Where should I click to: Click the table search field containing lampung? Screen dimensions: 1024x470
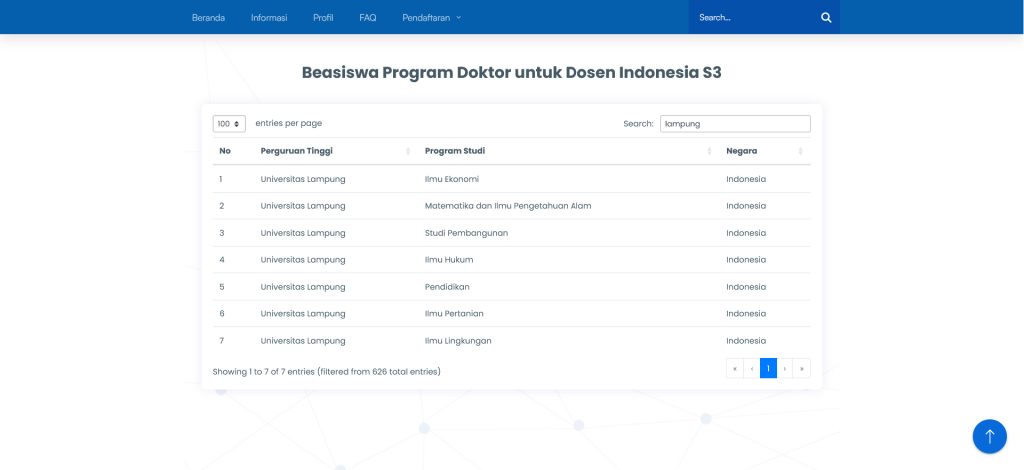735,124
